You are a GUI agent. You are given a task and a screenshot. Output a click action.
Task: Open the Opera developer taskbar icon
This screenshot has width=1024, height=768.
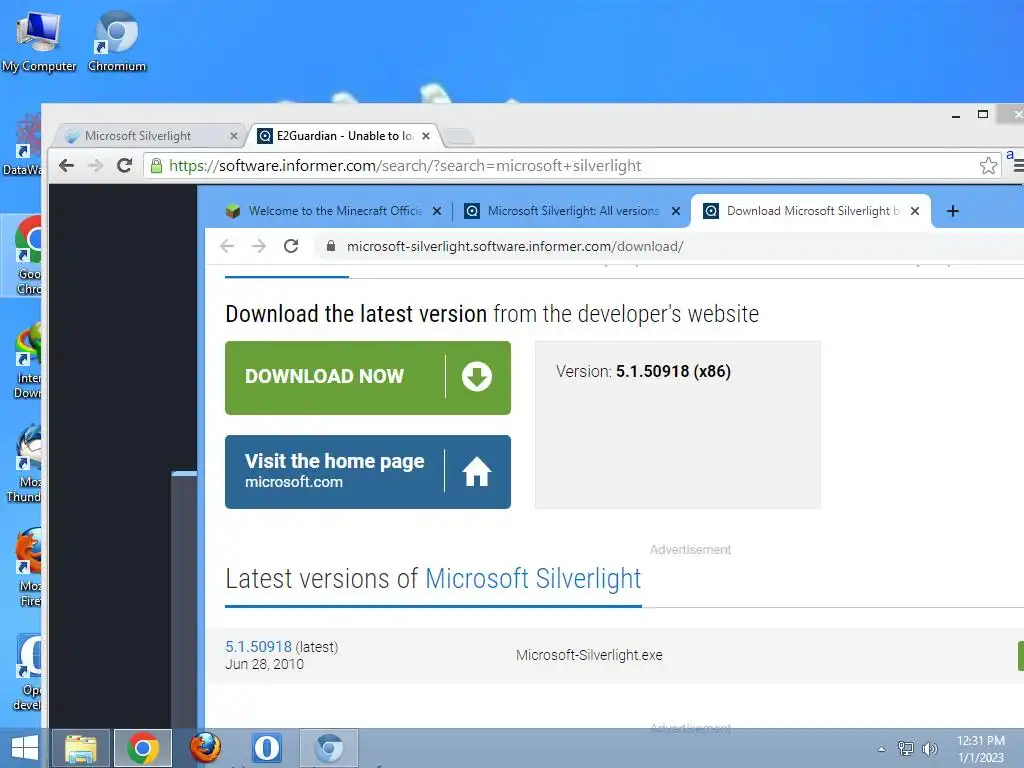click(x=266, y=748)
